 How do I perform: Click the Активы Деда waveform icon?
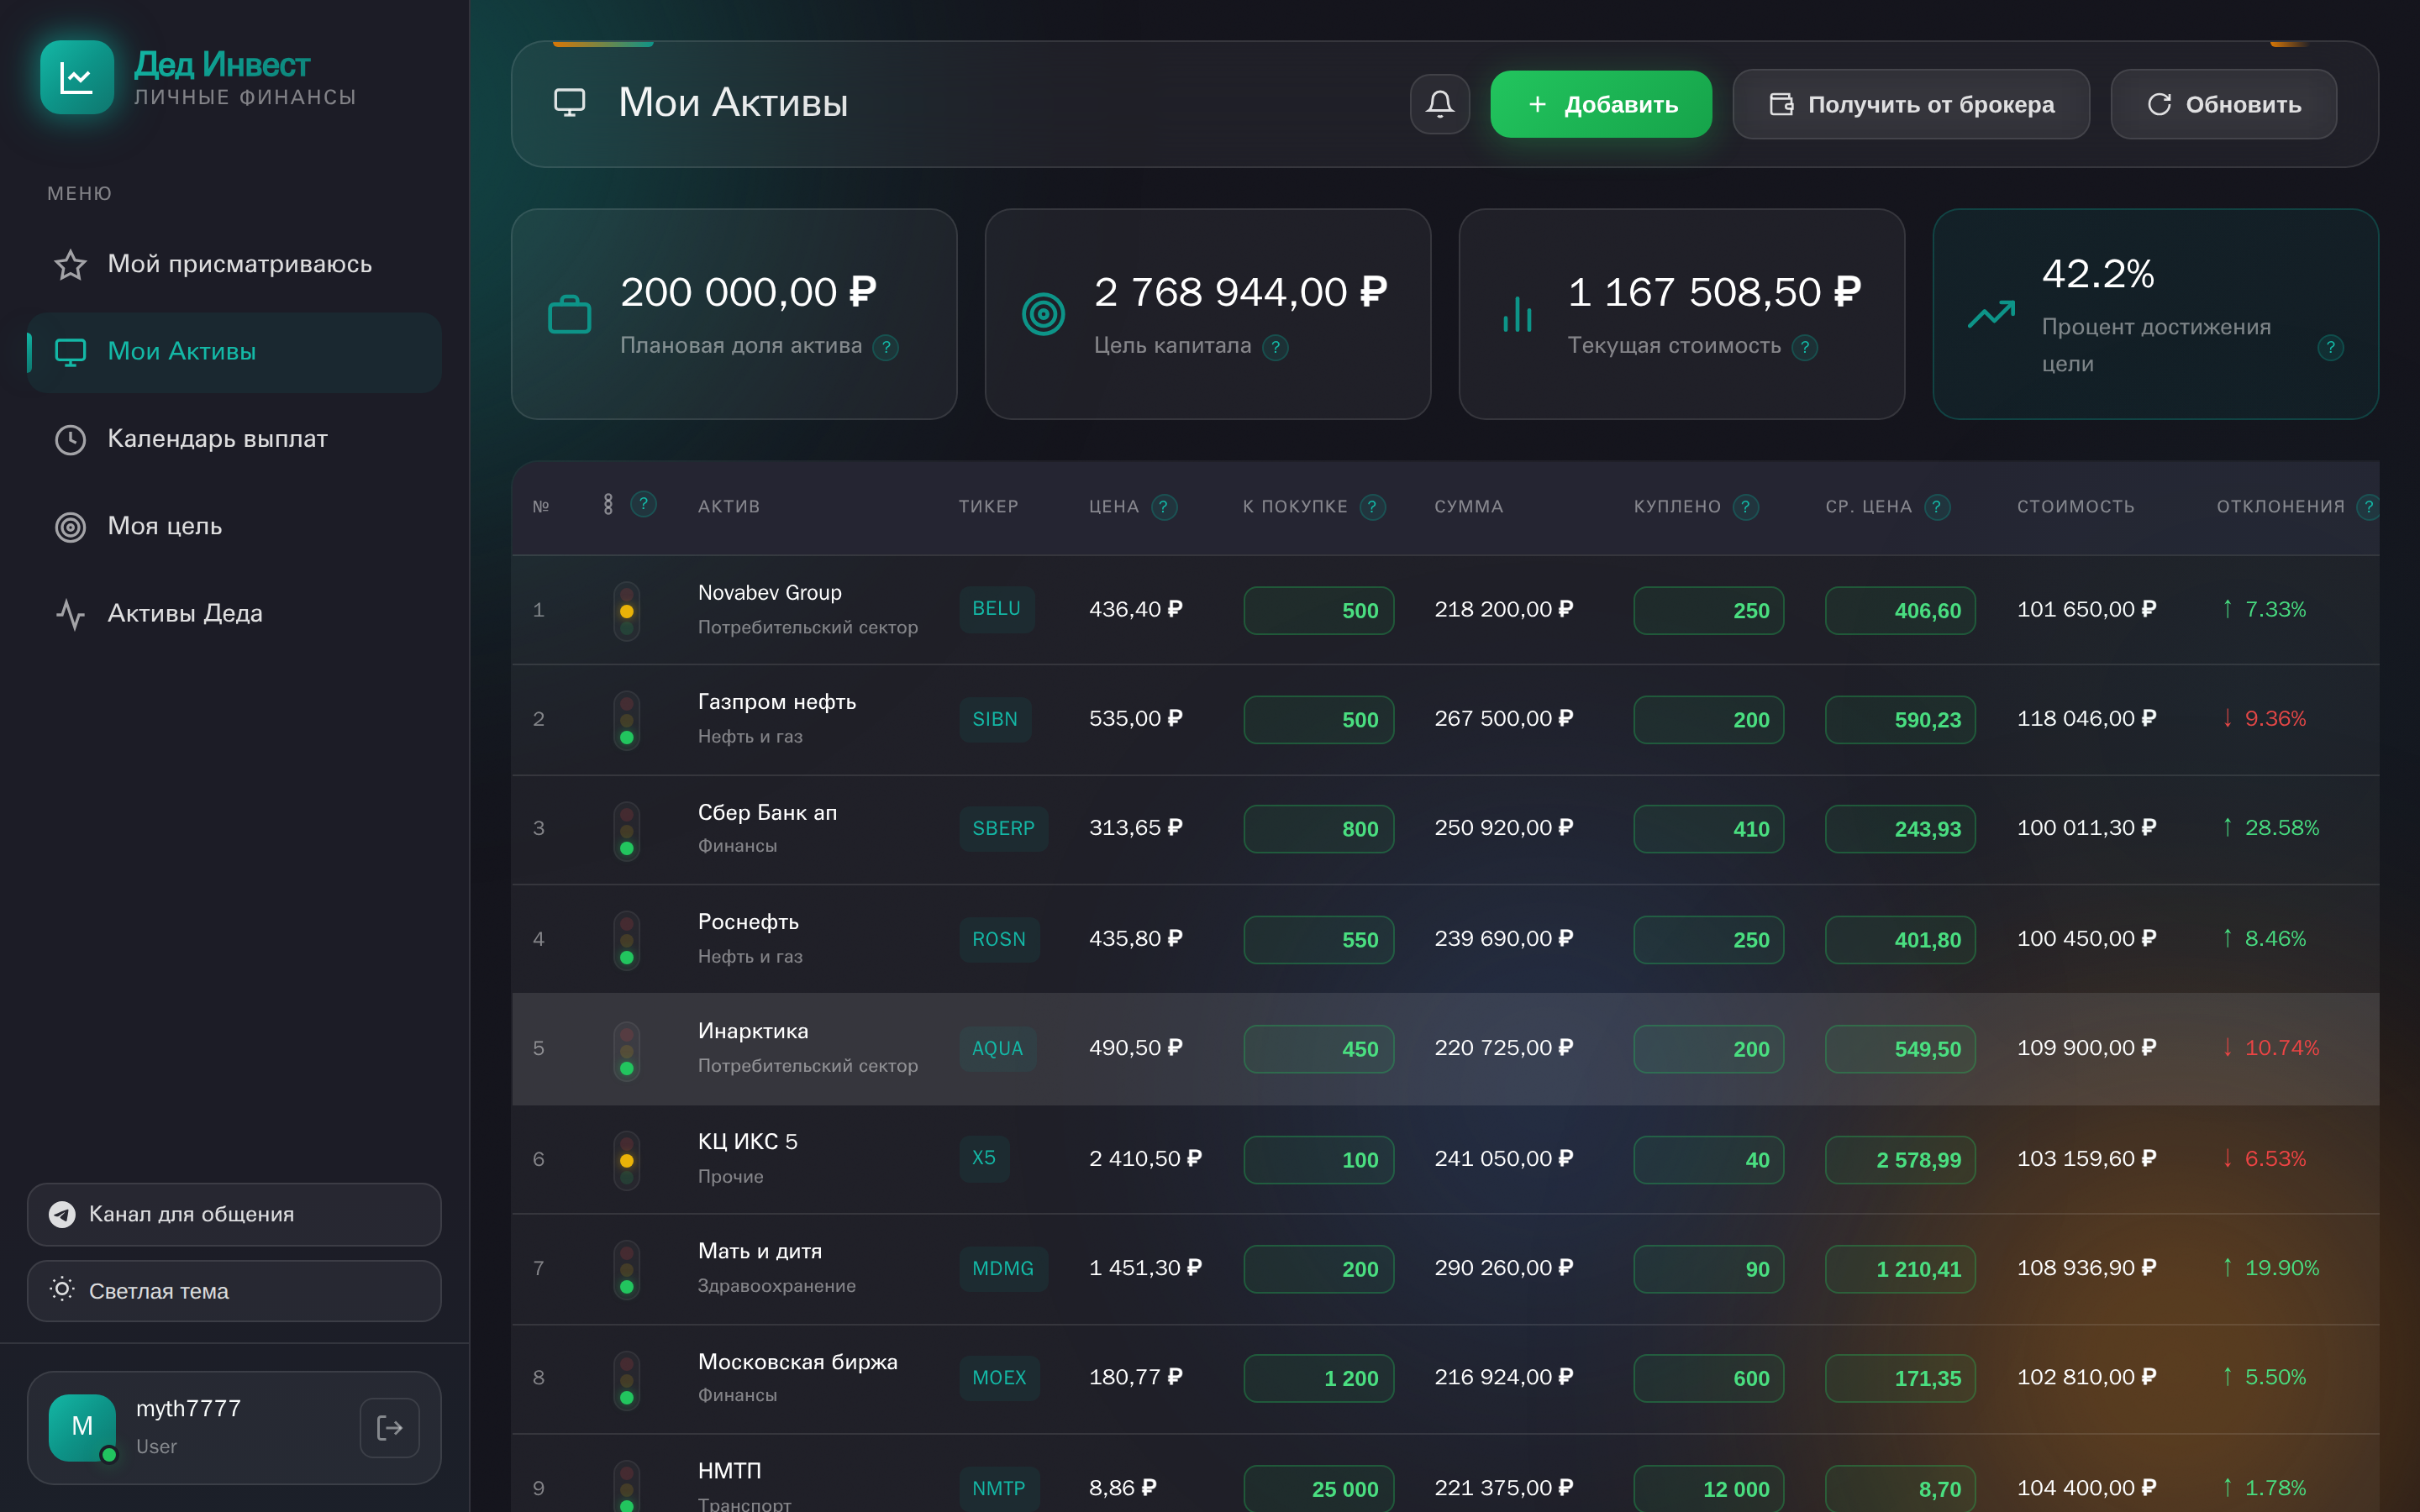point(70,613)
